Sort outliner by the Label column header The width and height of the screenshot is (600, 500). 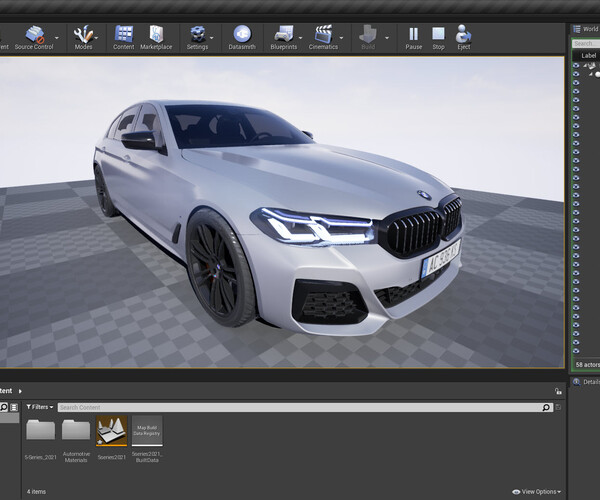click(589, 56)
